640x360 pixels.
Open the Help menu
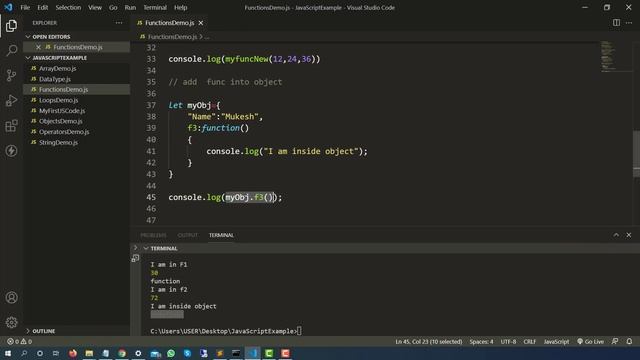click(180, 7)
